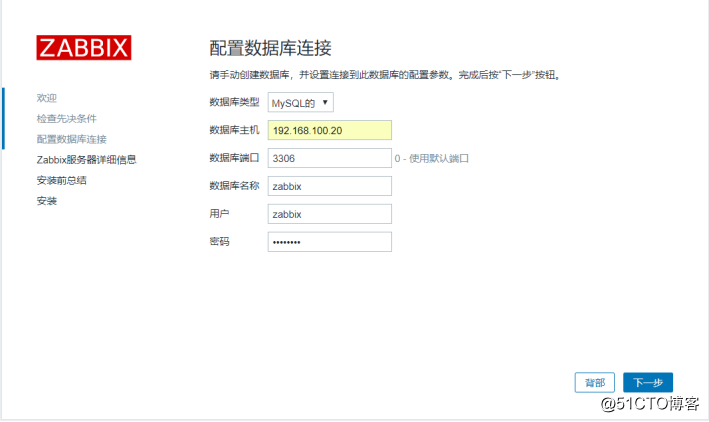Select 安装前总结 sidebar step

pos(61,180)
